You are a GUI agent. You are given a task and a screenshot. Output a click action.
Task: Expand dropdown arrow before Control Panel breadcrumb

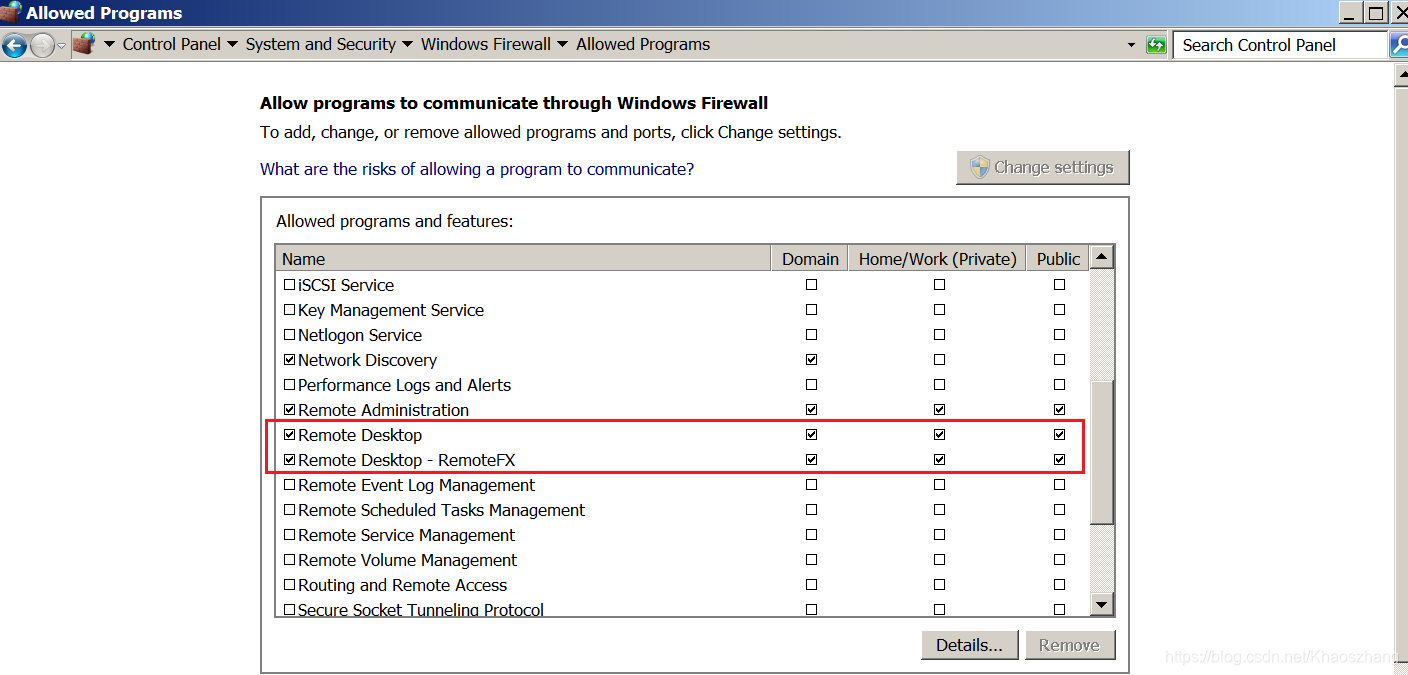coord(108,44)
